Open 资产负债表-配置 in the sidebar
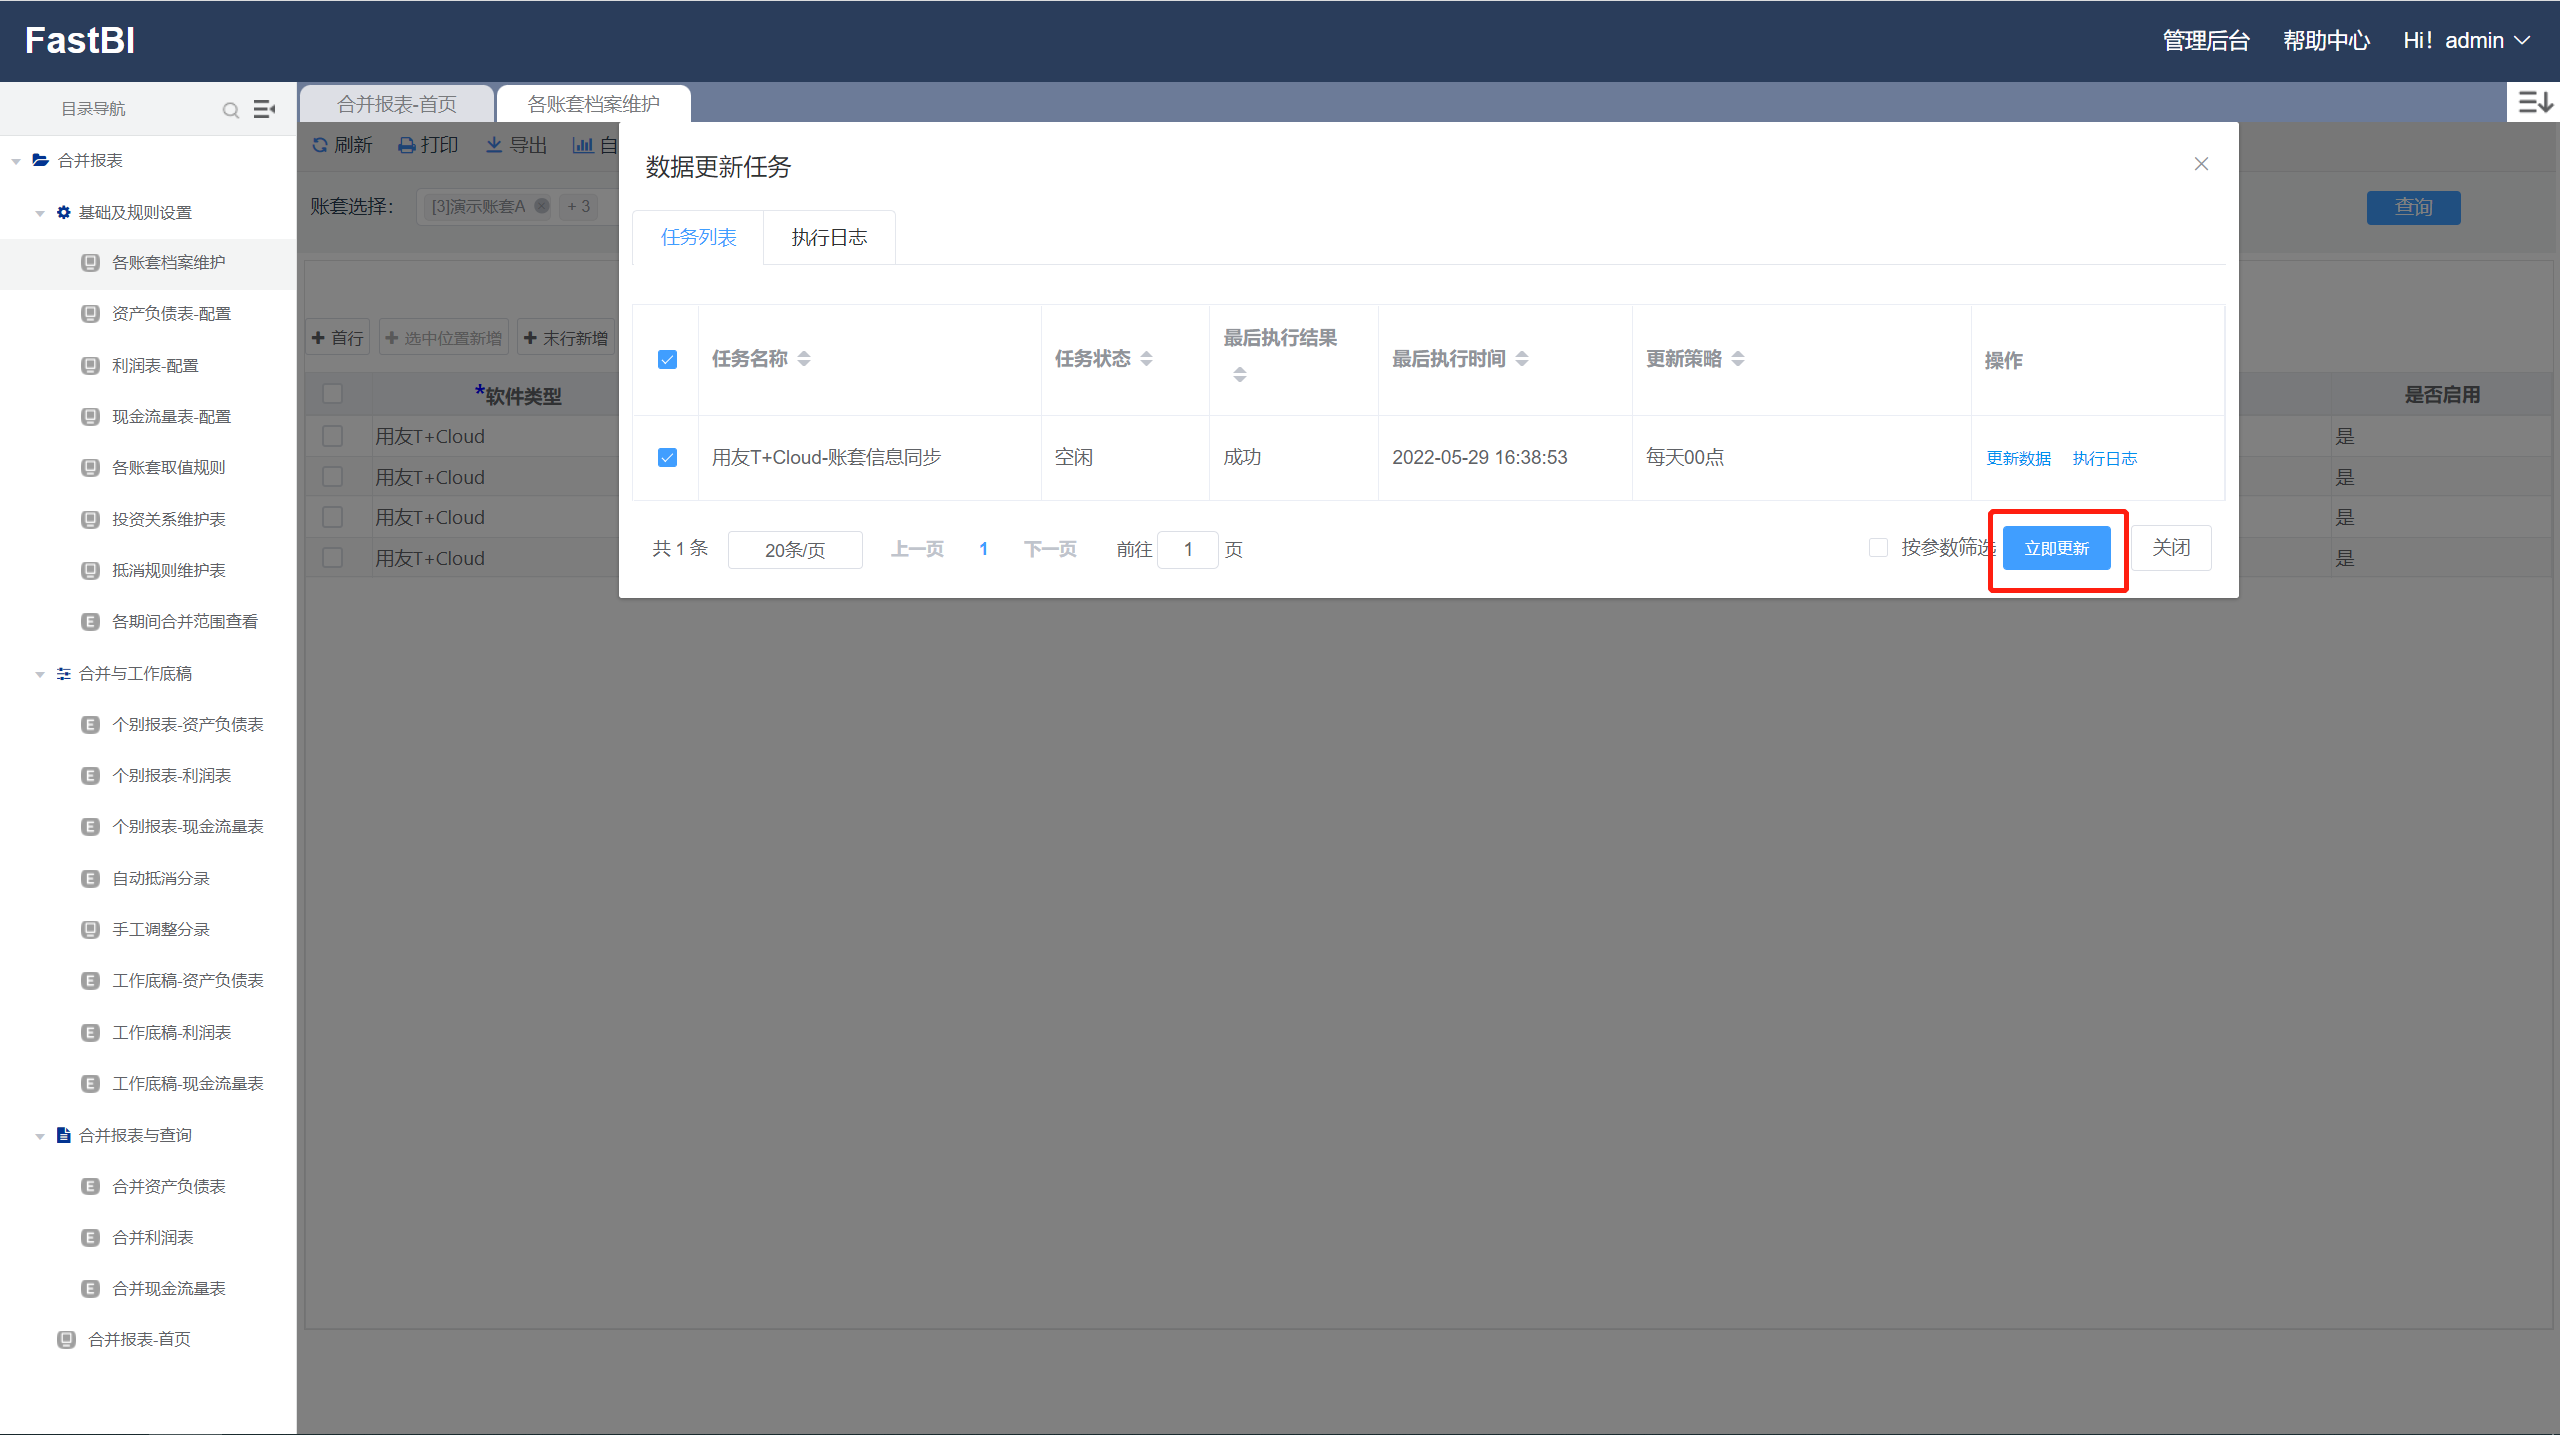The height and width of the screenshot is (1435, 2560). point(171,314)
